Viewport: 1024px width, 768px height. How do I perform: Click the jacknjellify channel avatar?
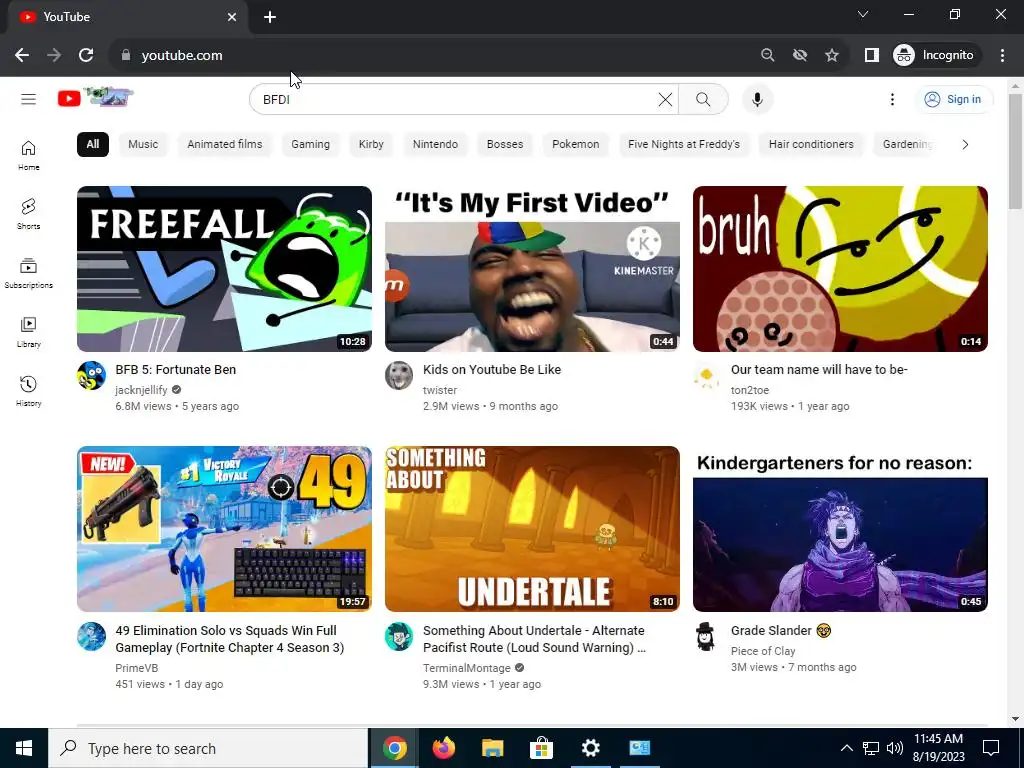point(91,376)
